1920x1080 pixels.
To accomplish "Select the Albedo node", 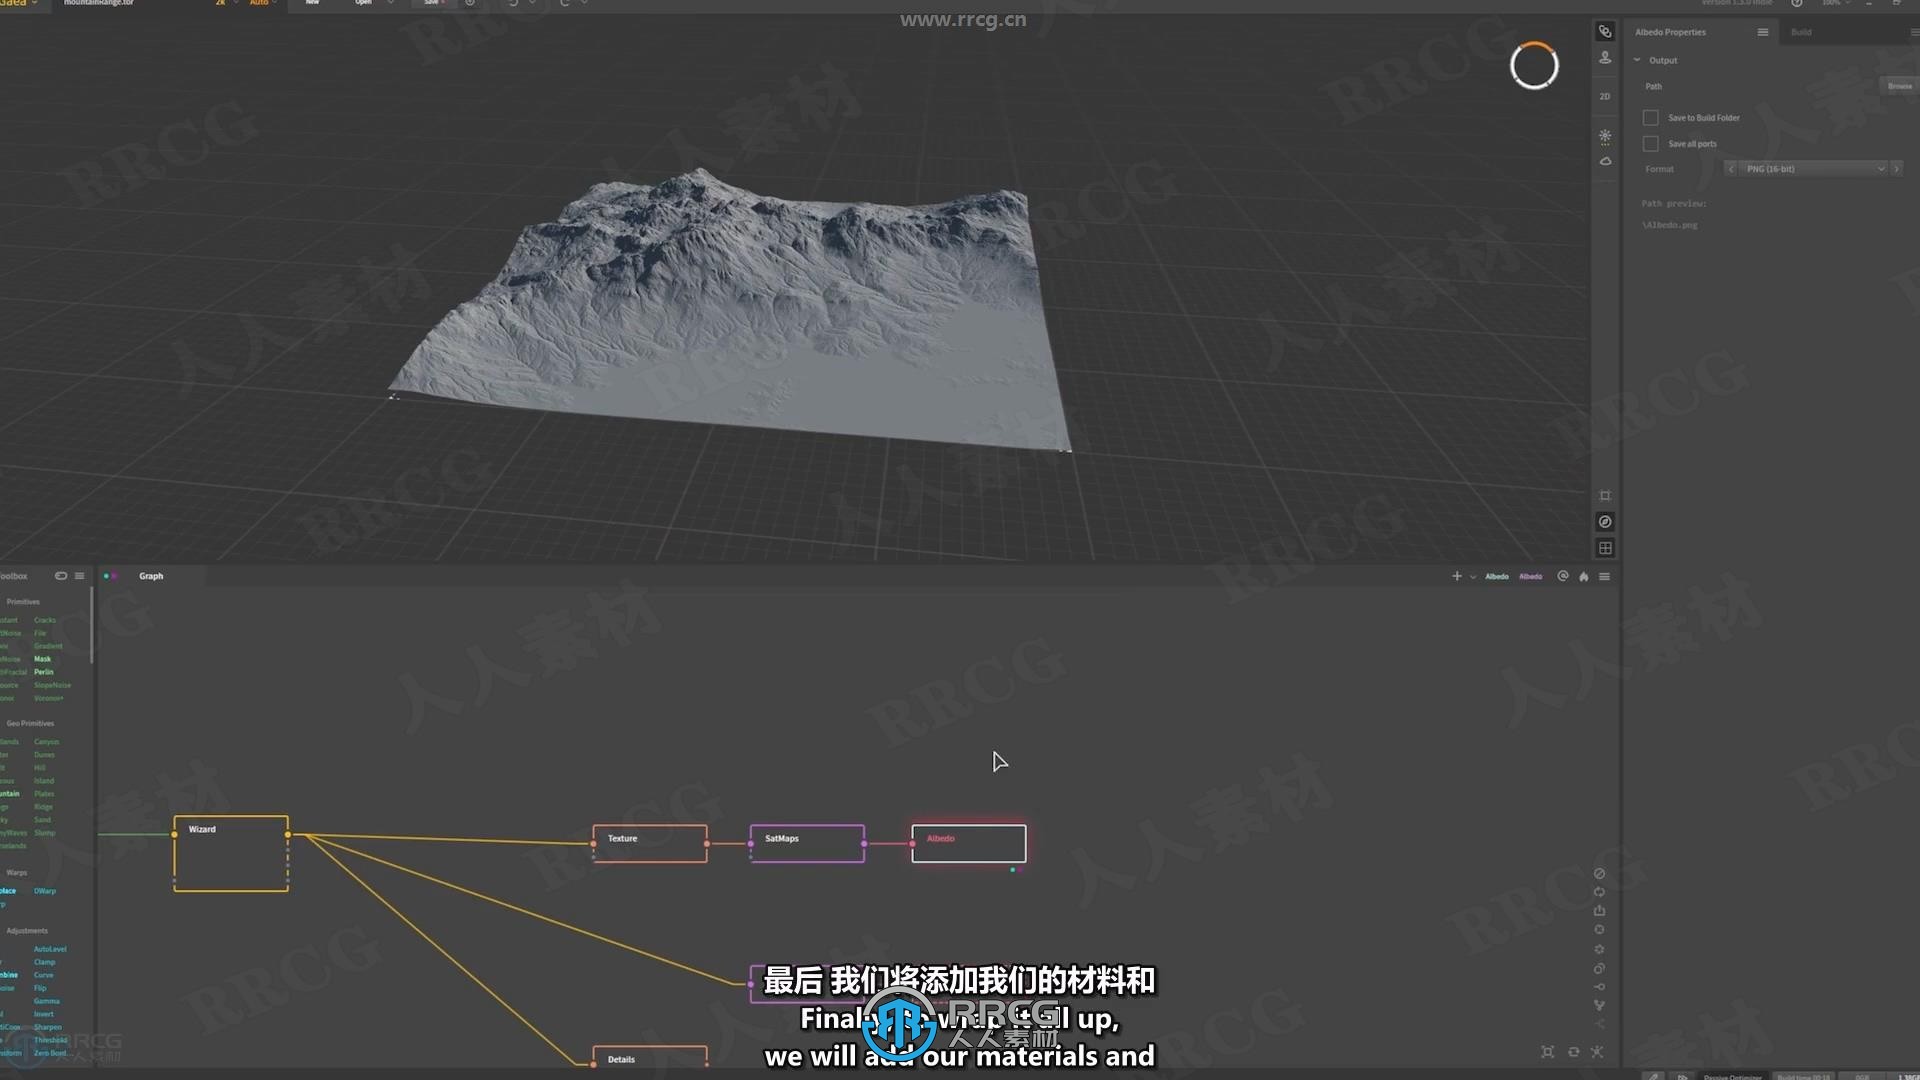I will coord(968,843).
